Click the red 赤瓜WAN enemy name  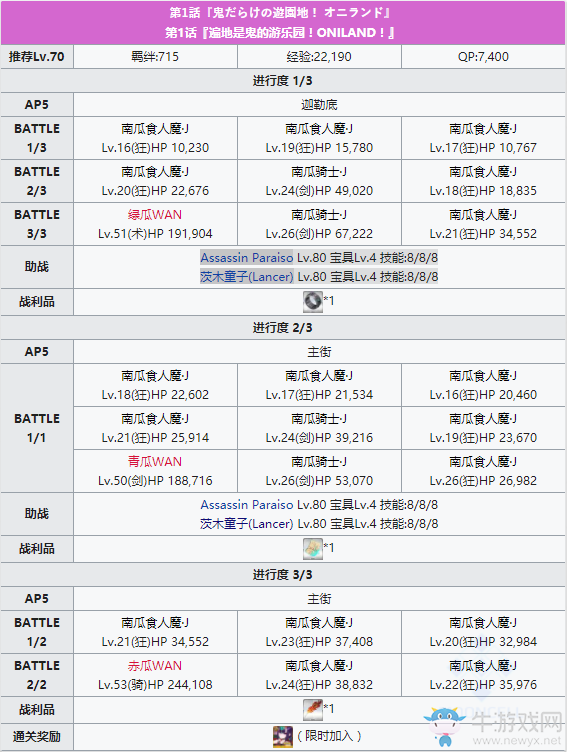coord(155,666)
